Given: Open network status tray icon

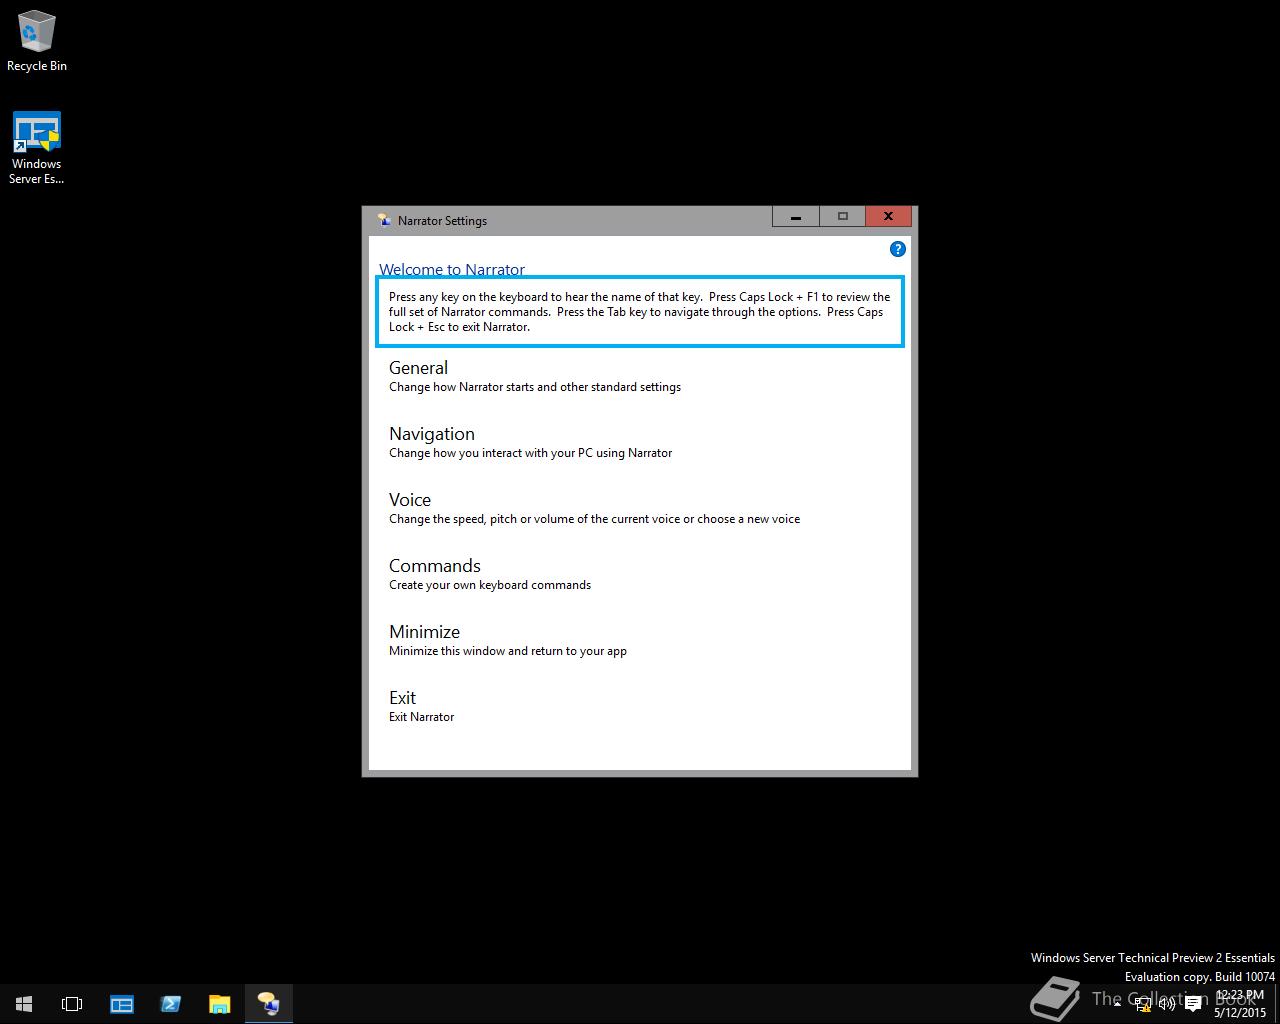Looking at the screenshot, I should pos(1143,1004).
